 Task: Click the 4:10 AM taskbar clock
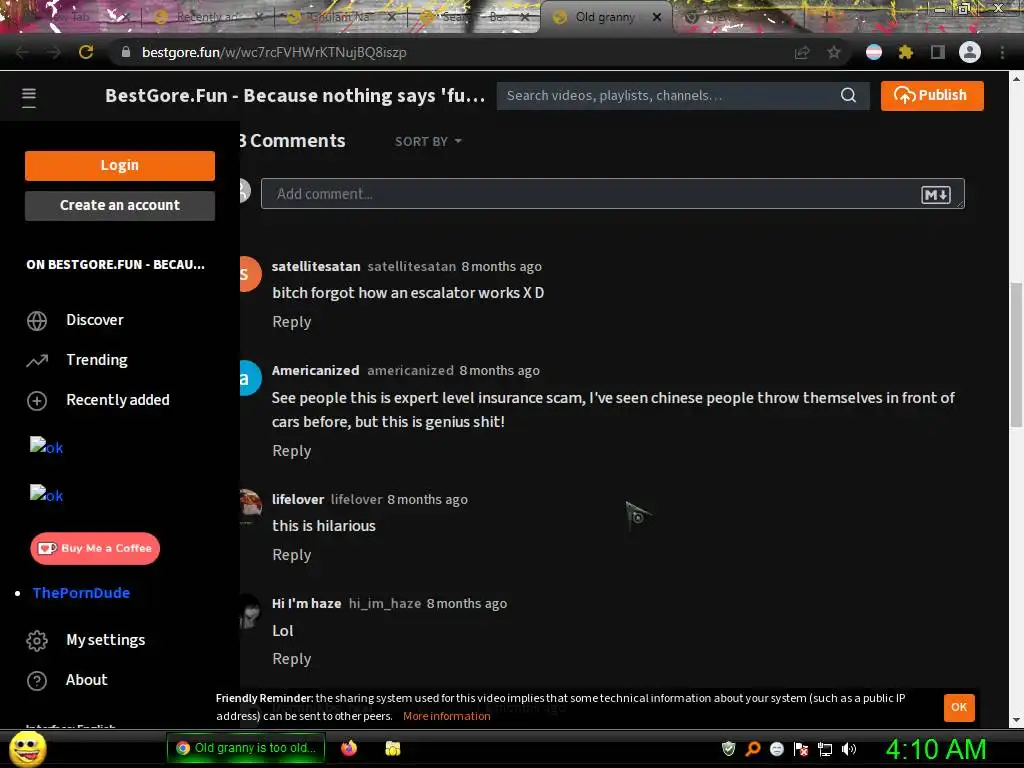click(935, 749)
